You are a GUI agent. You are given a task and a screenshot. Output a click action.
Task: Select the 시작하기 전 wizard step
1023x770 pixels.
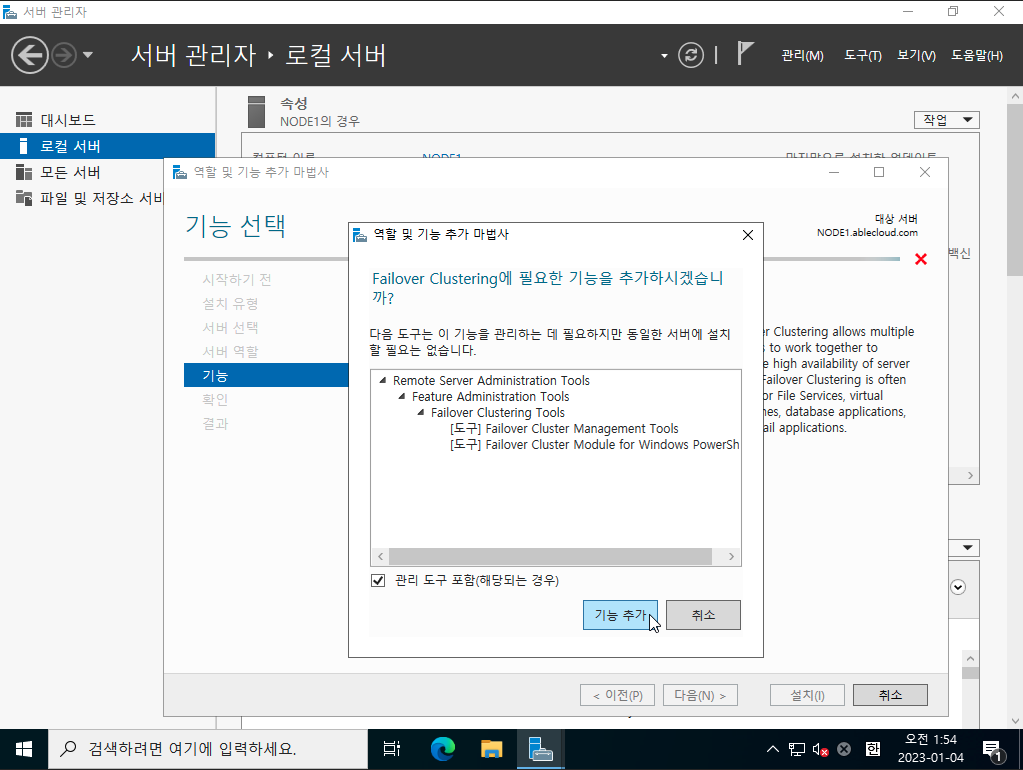(x=237, y=279)
